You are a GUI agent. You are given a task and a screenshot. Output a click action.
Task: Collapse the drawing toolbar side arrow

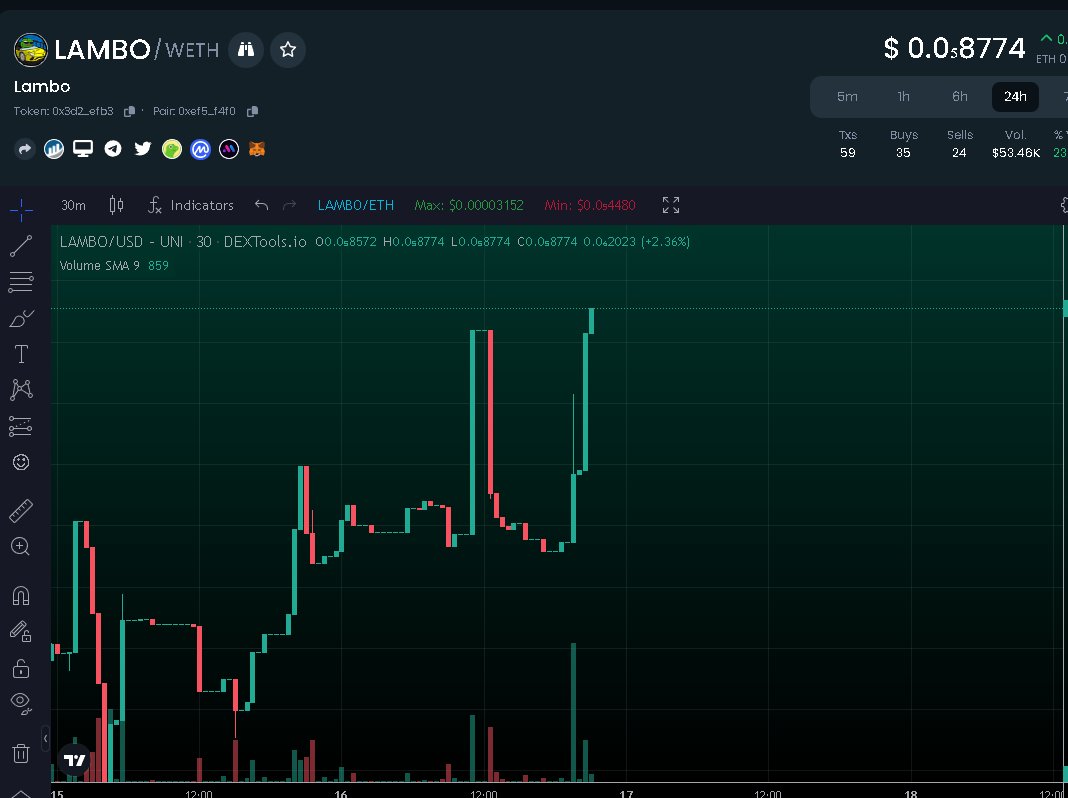click(46, 738)
